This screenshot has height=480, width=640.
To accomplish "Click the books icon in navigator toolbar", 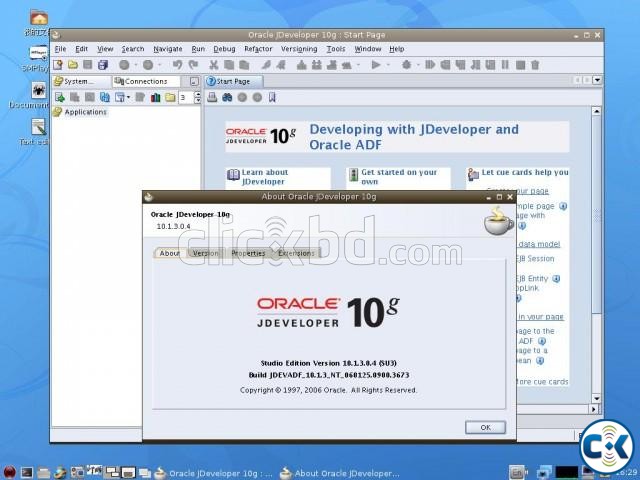I will 156,97.
